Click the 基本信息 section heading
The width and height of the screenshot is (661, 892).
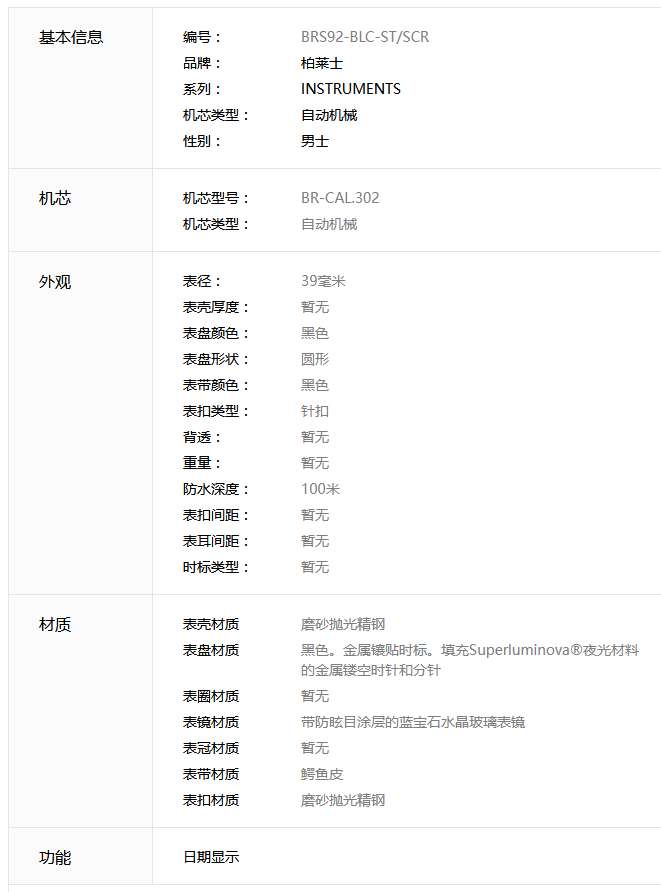[x=71, y=38]
